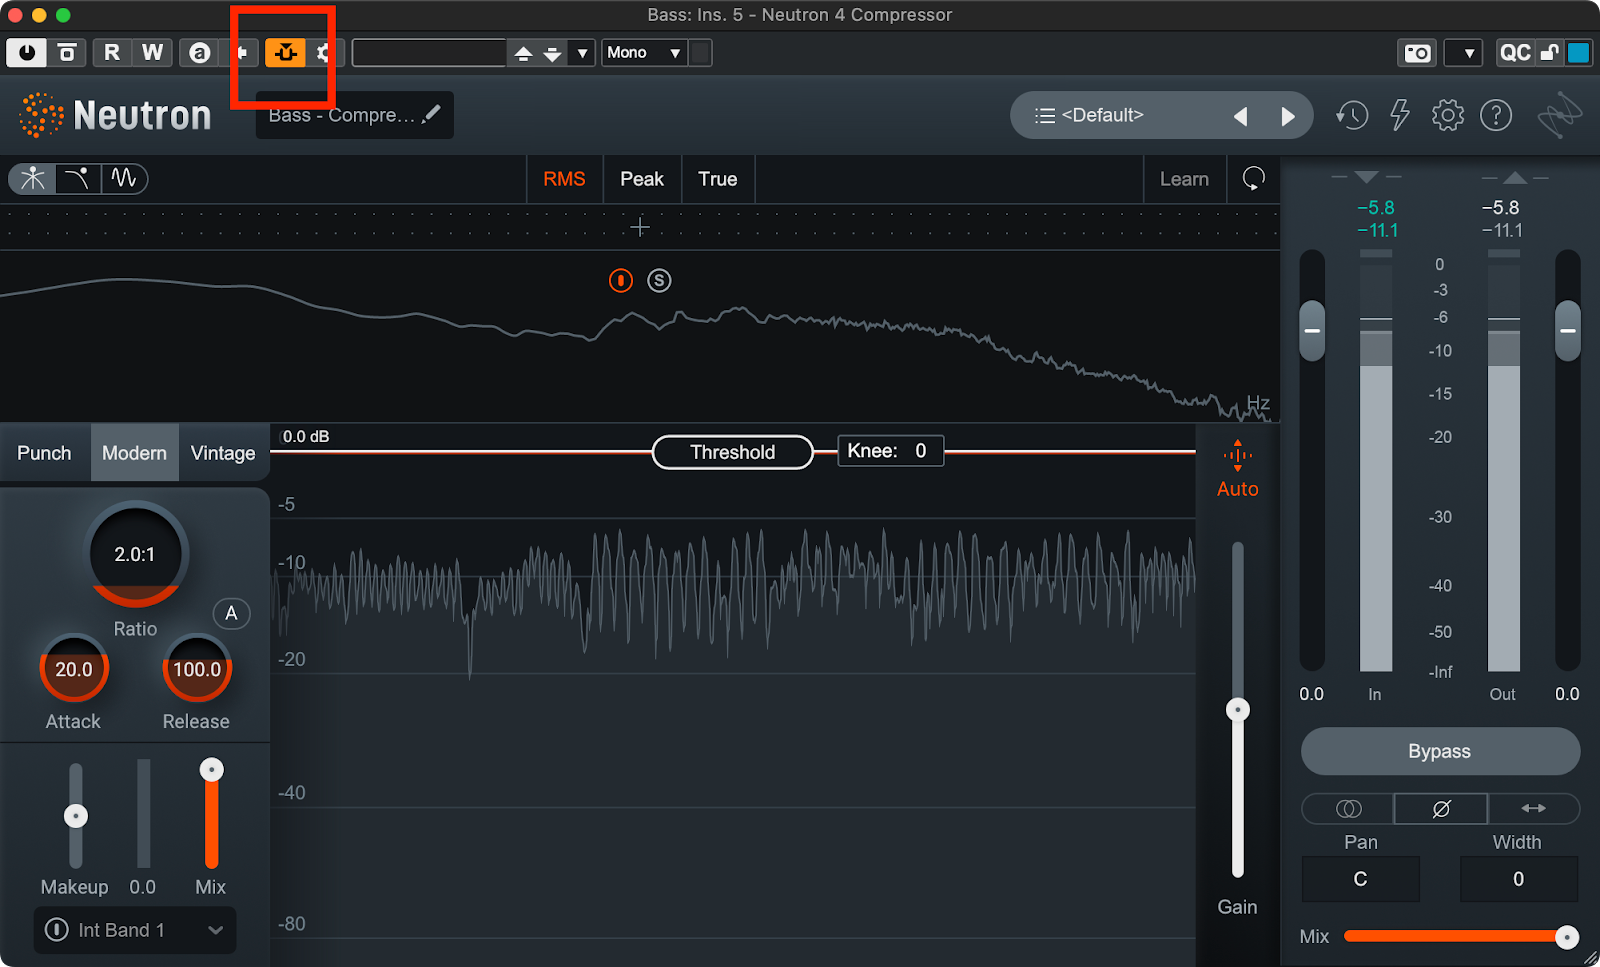The width and height of the screenshot is (1600, 967).
Task: Click the preset name field in host toolbar
Action: 429,52
